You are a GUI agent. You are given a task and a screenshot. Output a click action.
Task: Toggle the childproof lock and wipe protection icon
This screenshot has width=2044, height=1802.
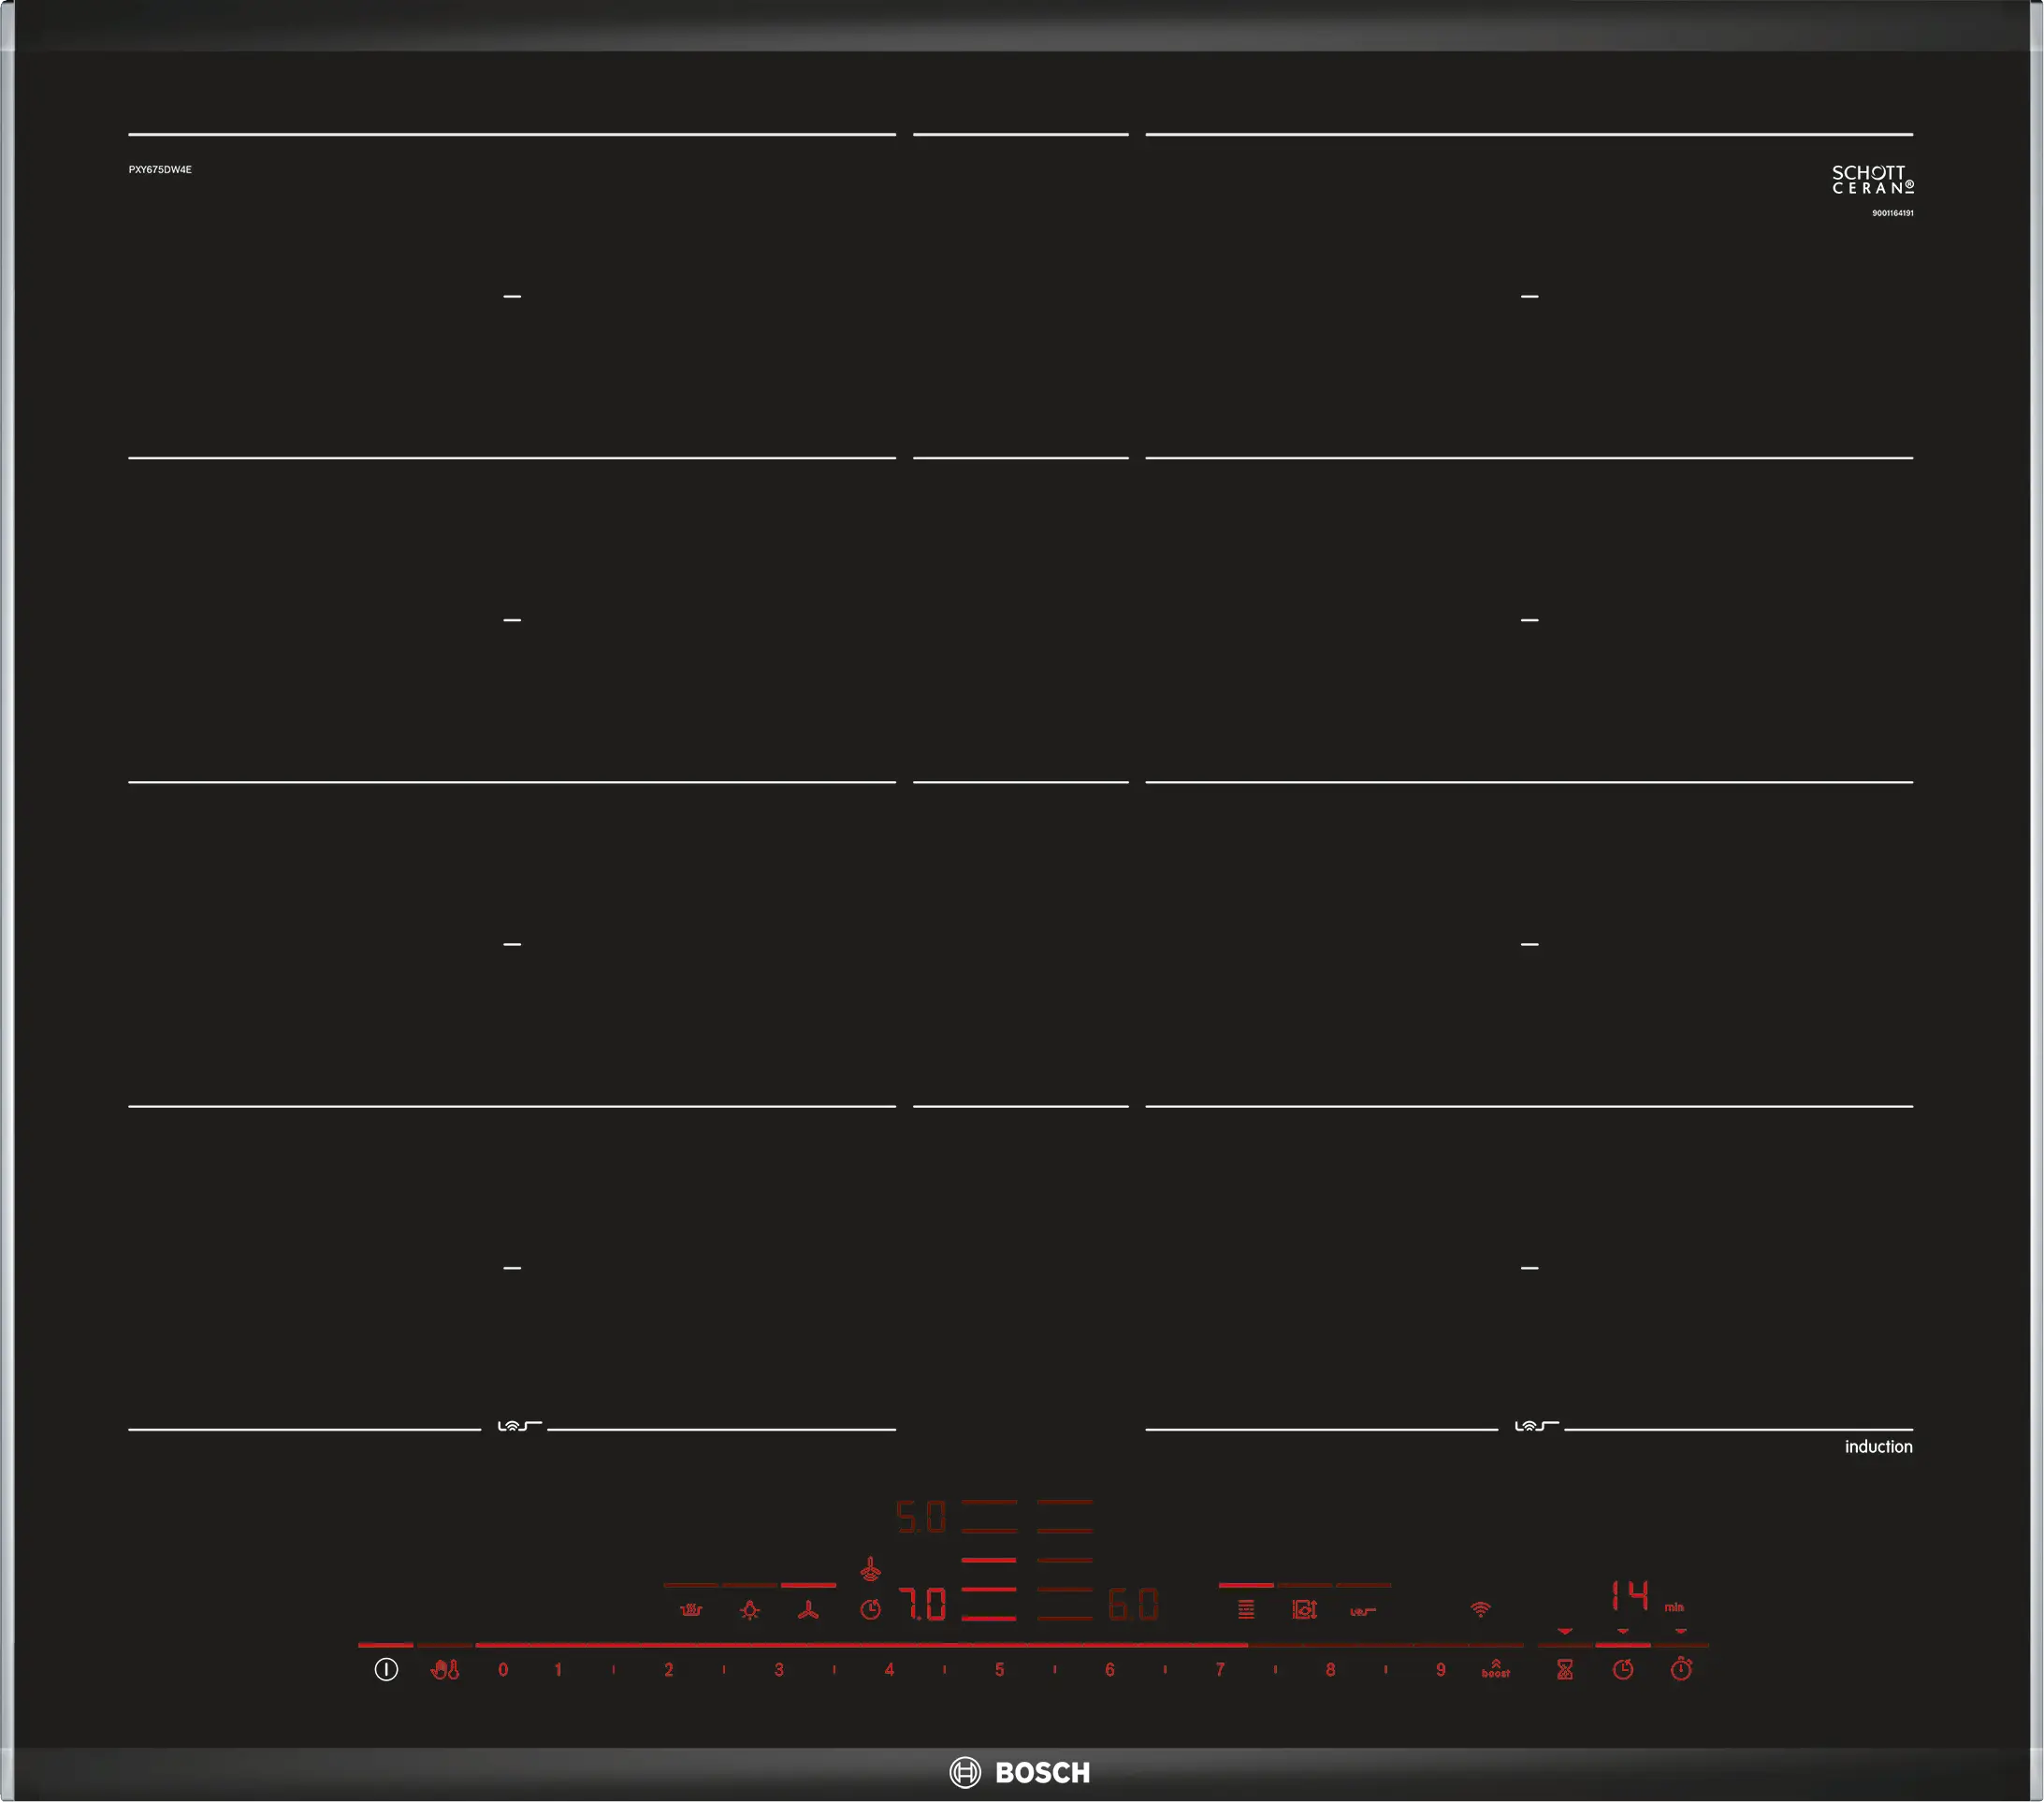[x=445, y=1669]
